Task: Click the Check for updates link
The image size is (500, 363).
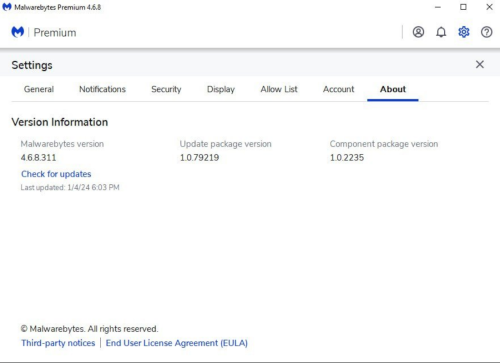Action: tap(56, 174)
